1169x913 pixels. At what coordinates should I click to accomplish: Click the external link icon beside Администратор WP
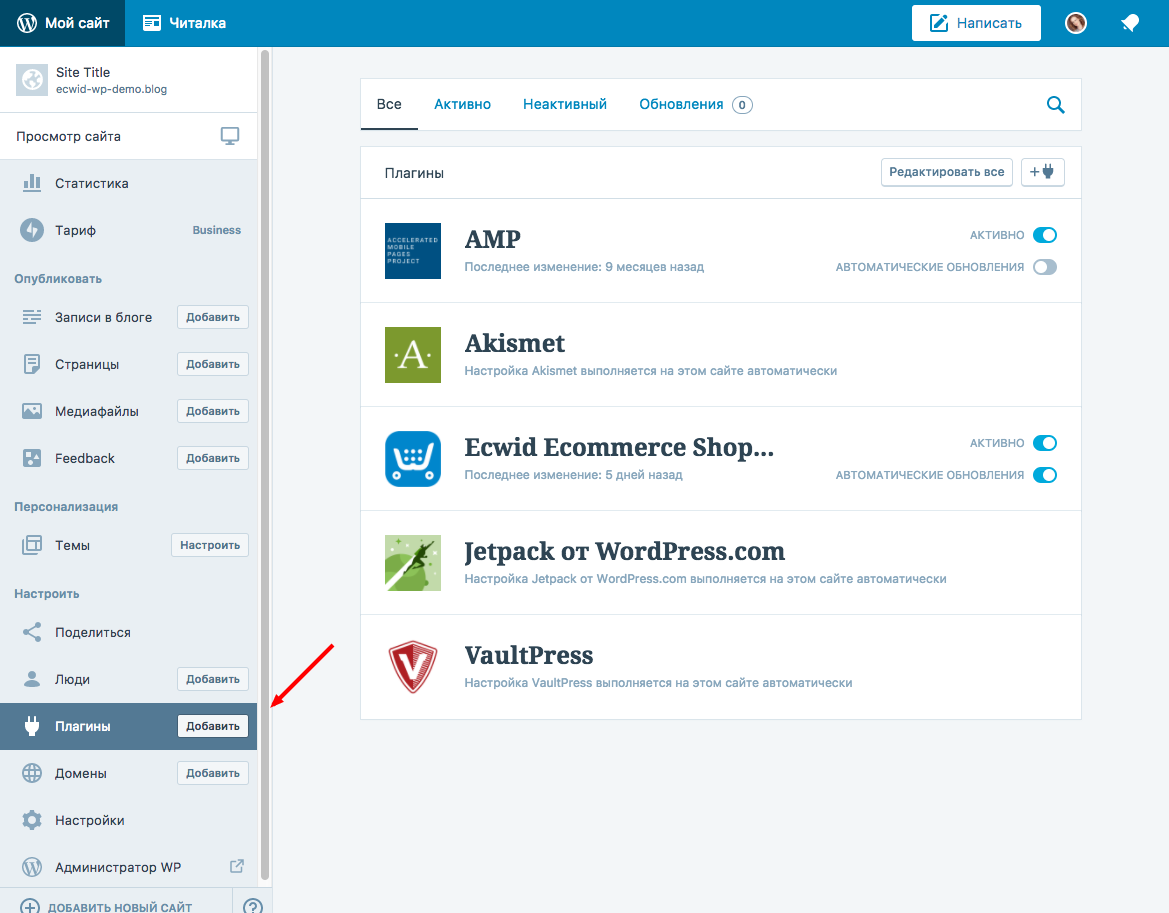pyautogui.click(x=236, y=866)
